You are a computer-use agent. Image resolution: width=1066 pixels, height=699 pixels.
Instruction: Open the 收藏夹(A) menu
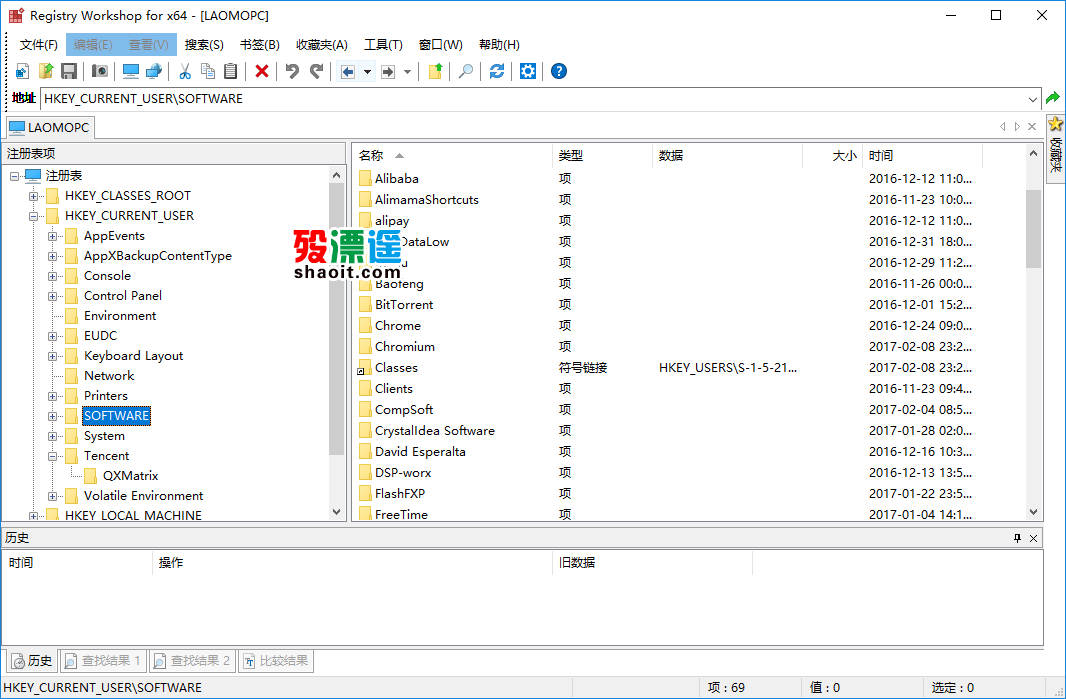click(x=322, y=45)
